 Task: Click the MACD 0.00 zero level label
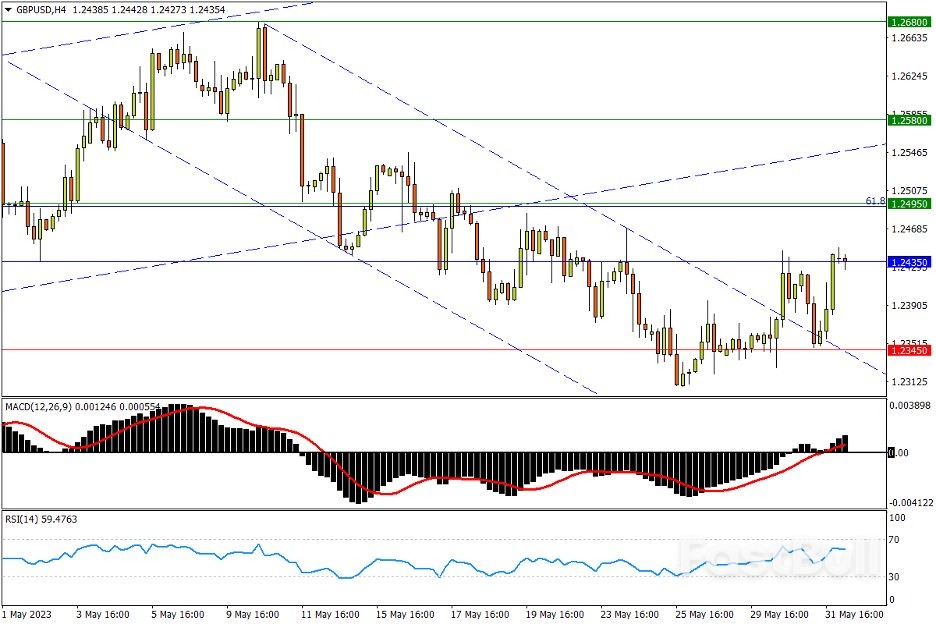click(x=900, y=453)
